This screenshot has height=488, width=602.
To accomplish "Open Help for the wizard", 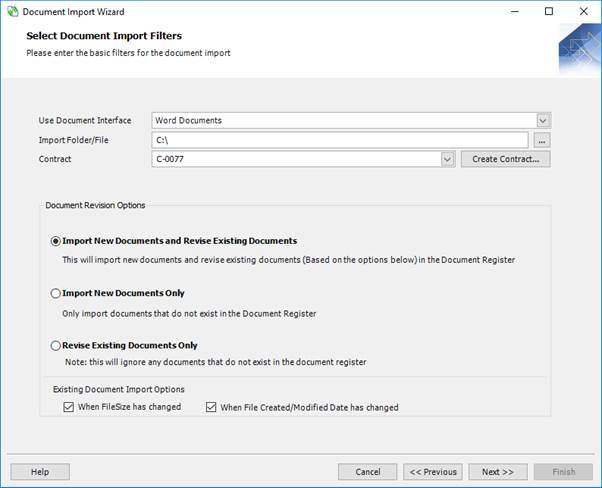I will [x=40, y=472].
